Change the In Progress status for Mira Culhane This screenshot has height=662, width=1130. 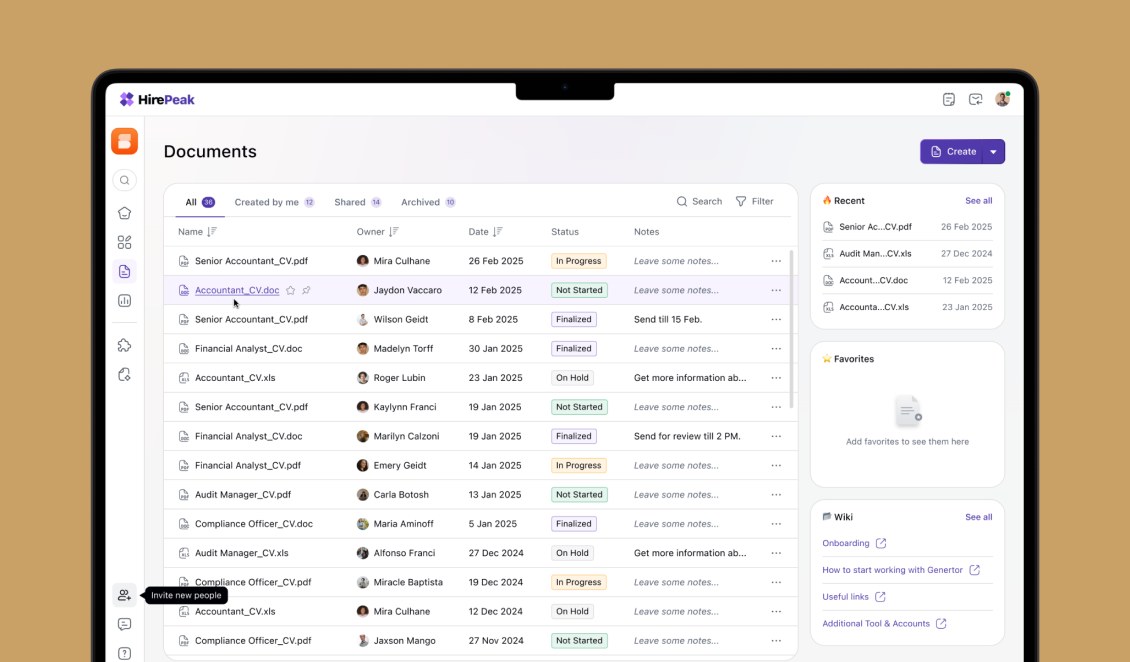click(579, 261)
